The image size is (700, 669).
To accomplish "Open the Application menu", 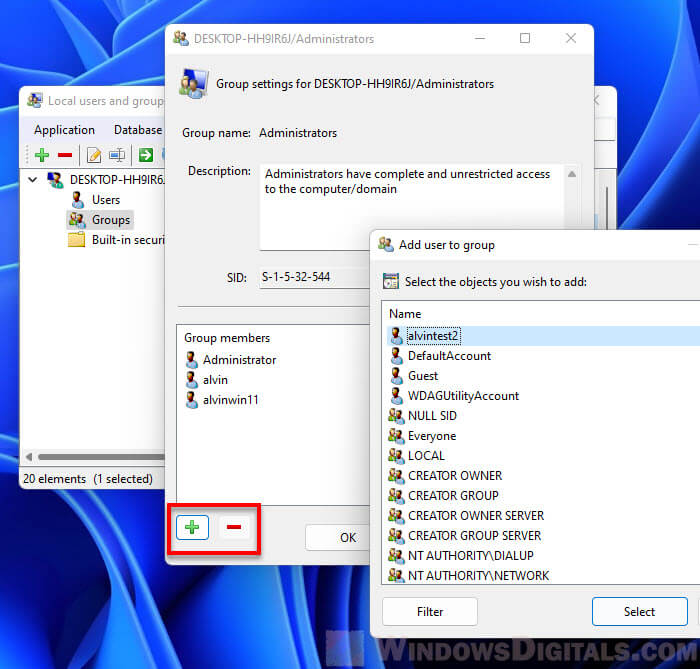I will [64, 130].
